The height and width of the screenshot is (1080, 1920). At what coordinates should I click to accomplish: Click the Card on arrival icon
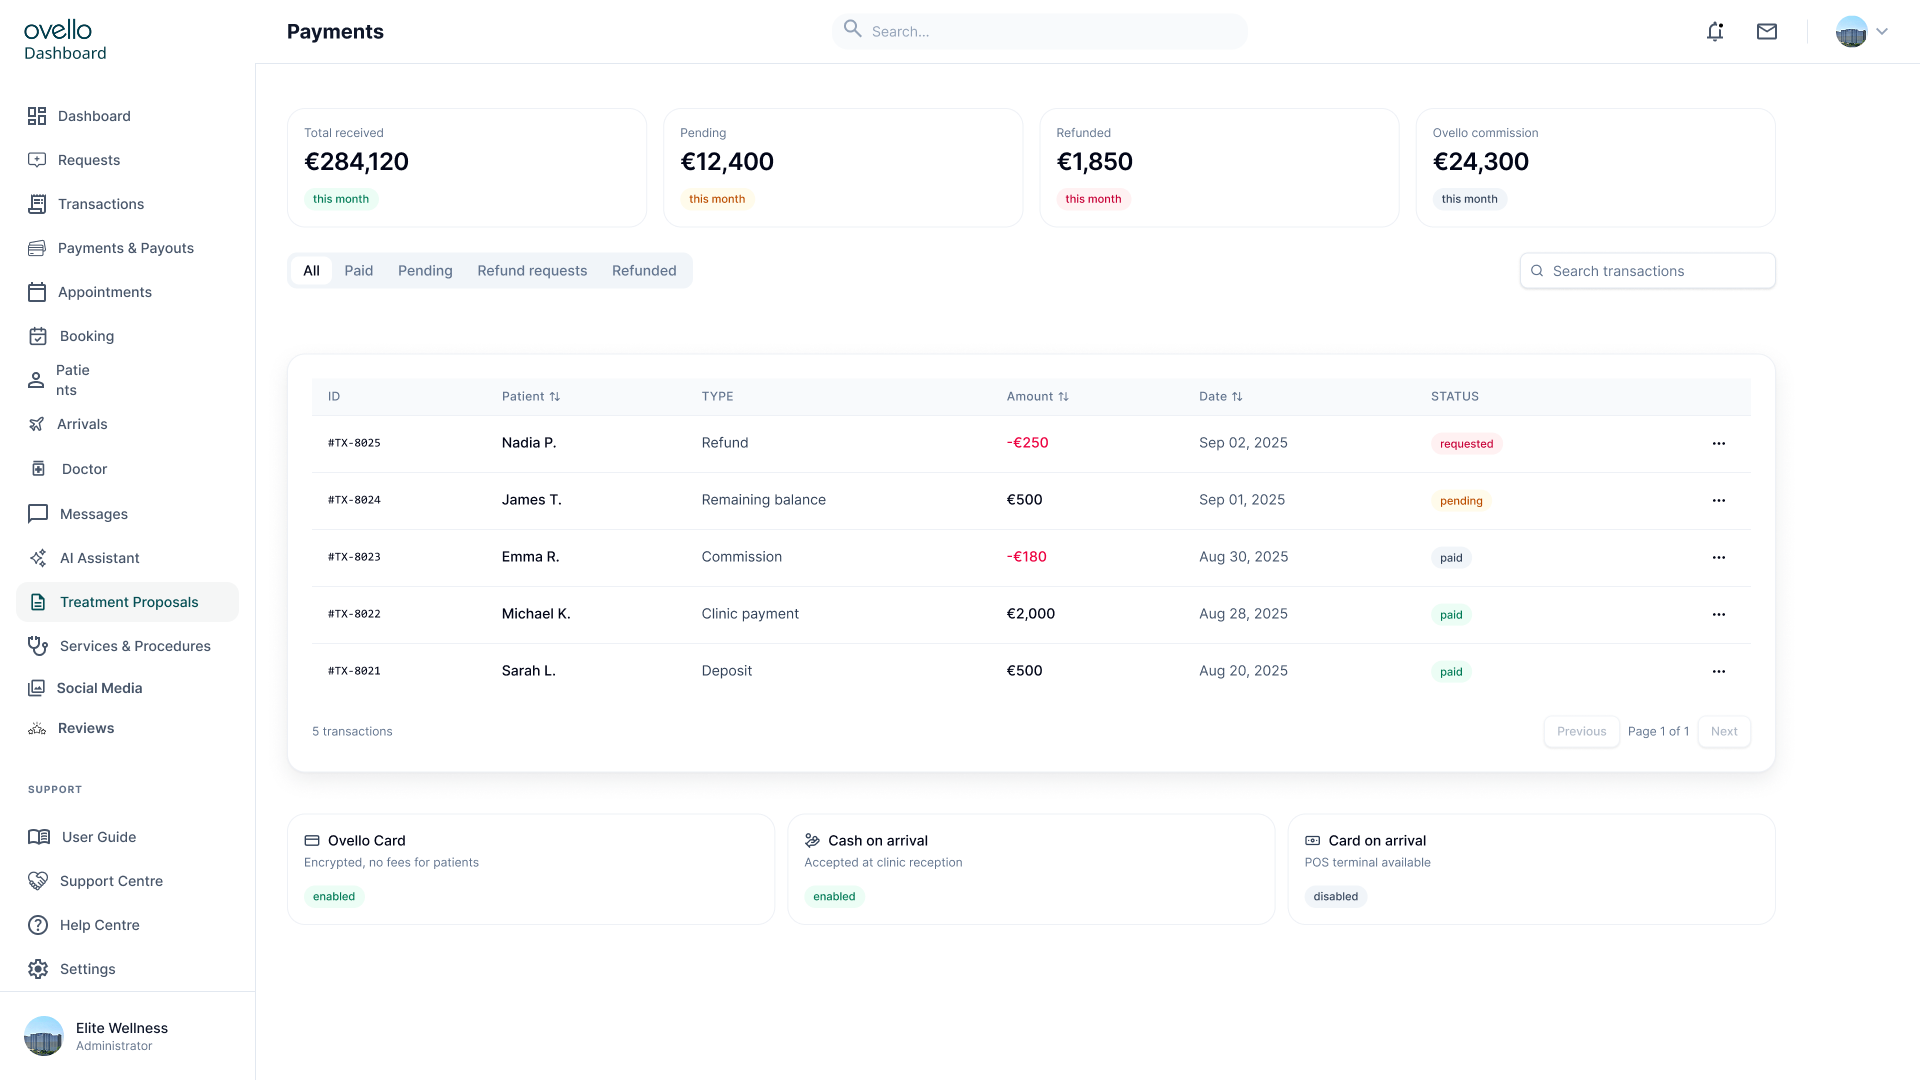1313,841
